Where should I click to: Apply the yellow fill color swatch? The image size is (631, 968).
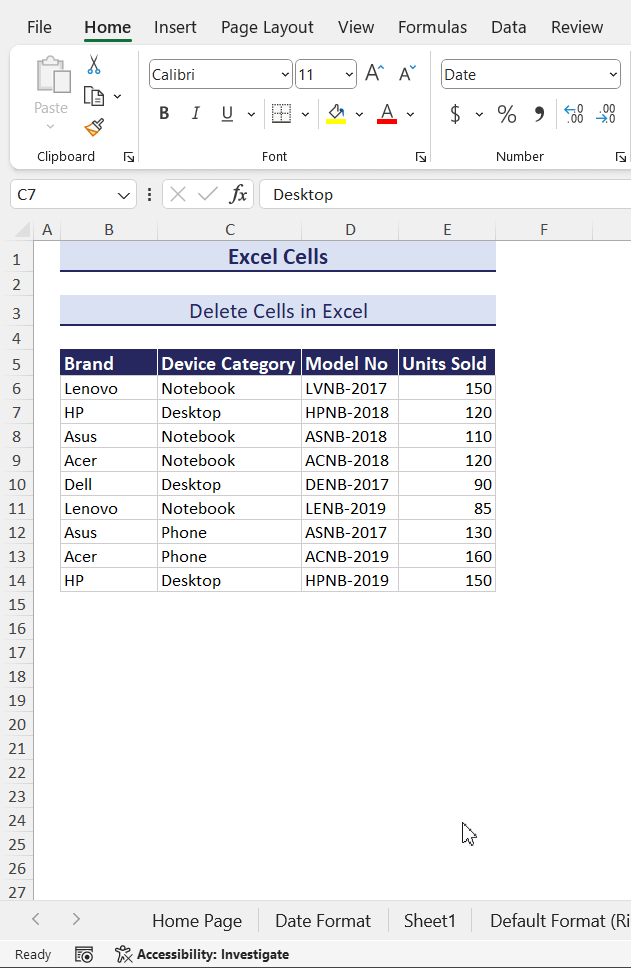click(336, 114)
